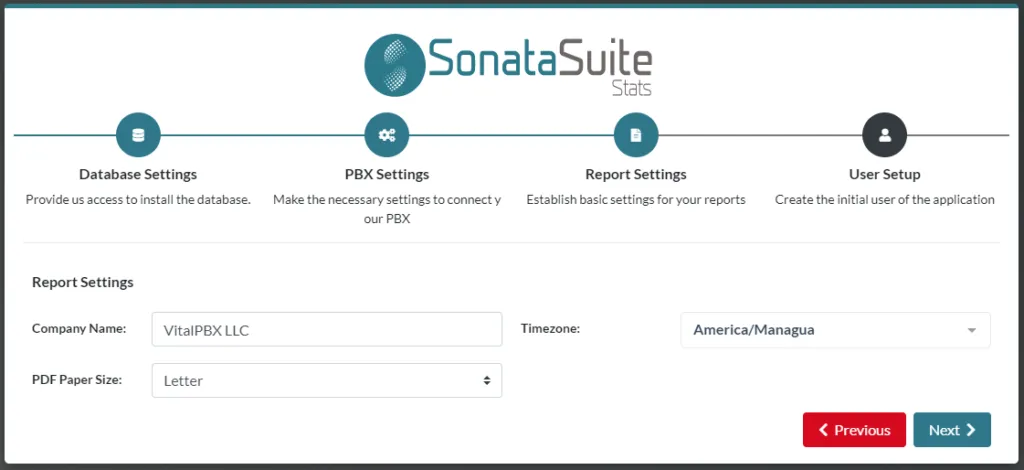This screenshot has width=1024, height=470.
Task: Click the left chevron on Previous button
Action: pyautogui.click(x=824, y=430)
